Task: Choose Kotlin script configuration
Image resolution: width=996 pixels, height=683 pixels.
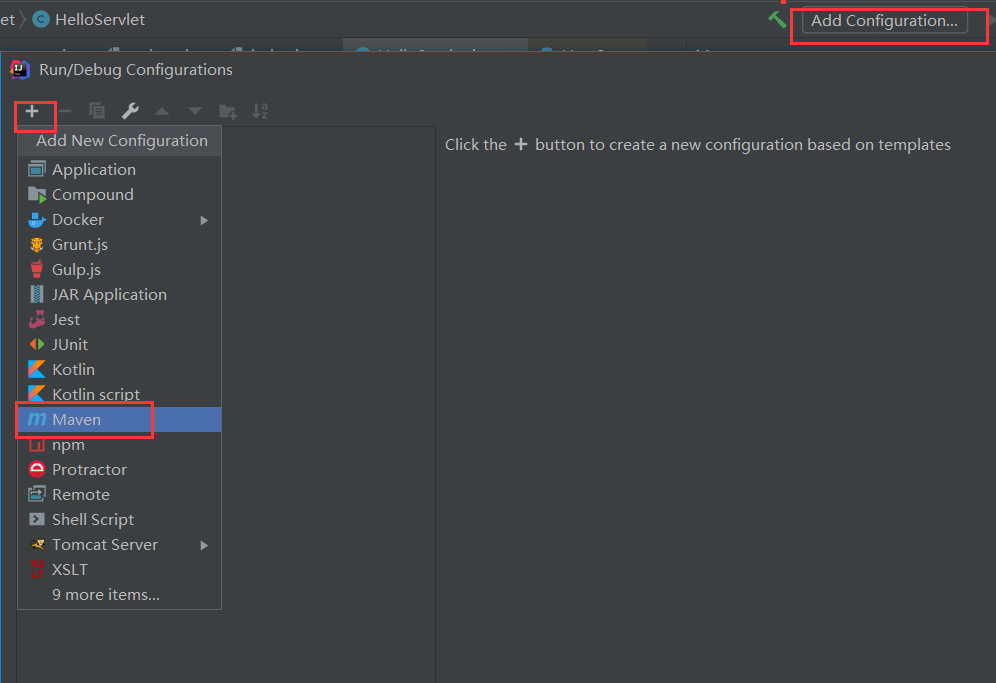Action: click(119, 395)
